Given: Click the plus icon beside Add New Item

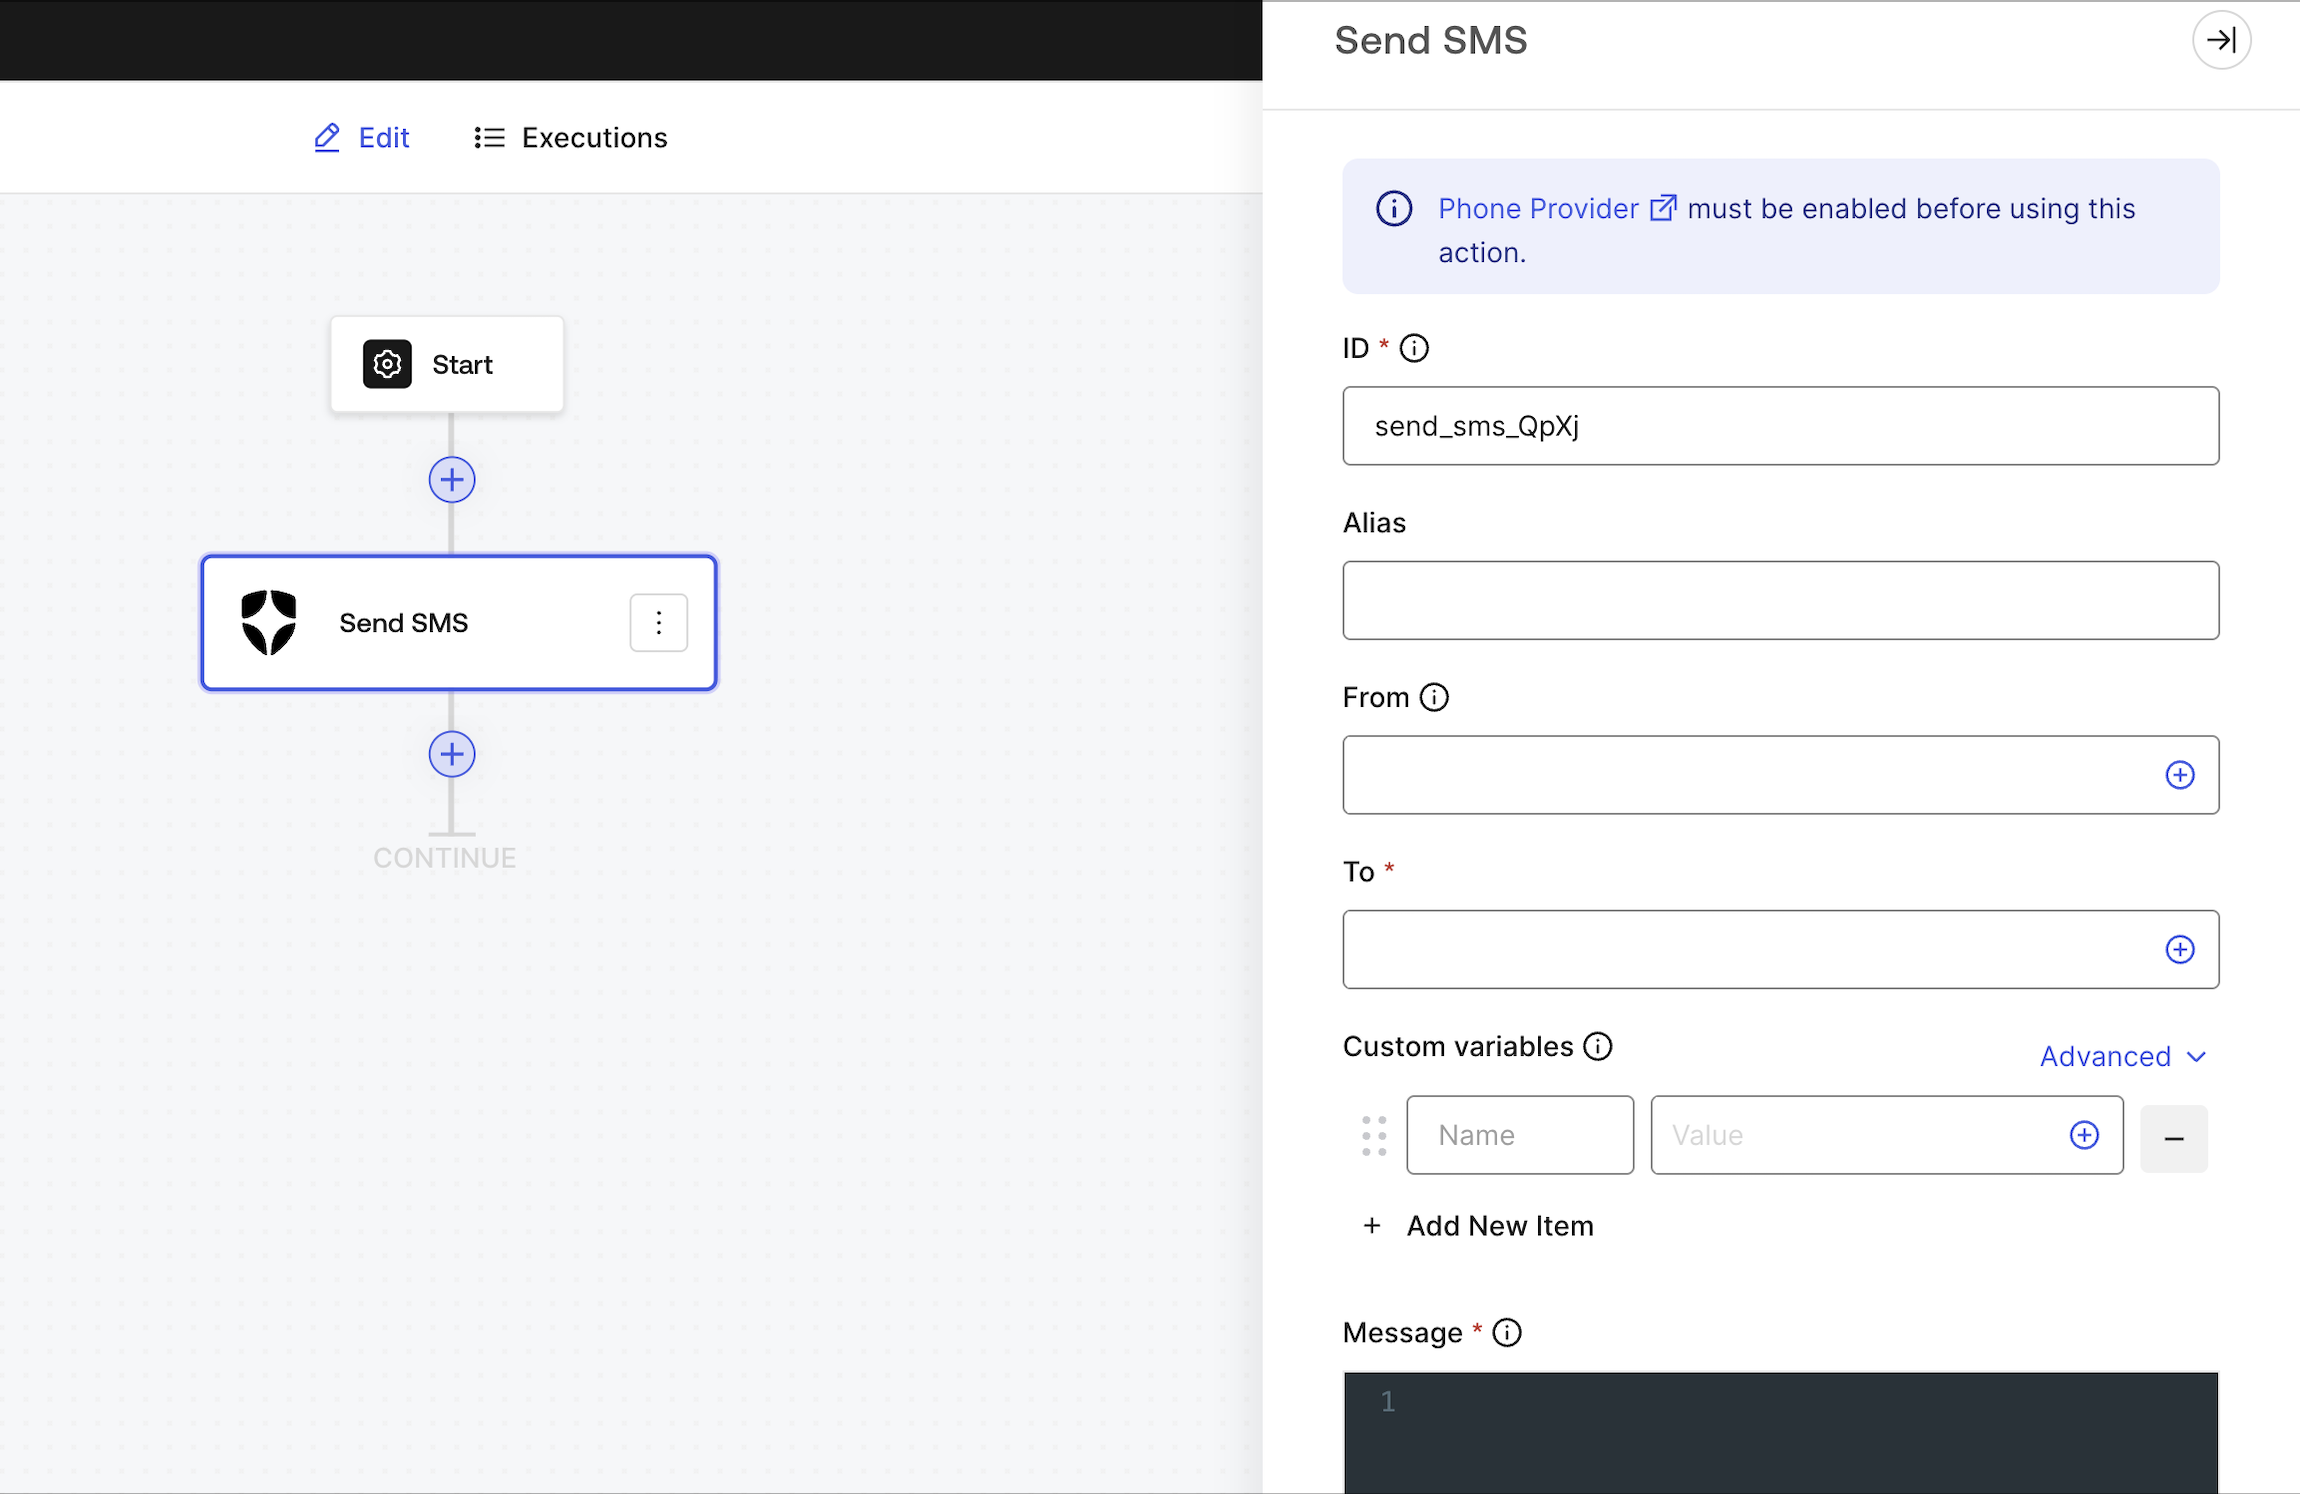Looking at the screenshot, I should (1372, 1226).
